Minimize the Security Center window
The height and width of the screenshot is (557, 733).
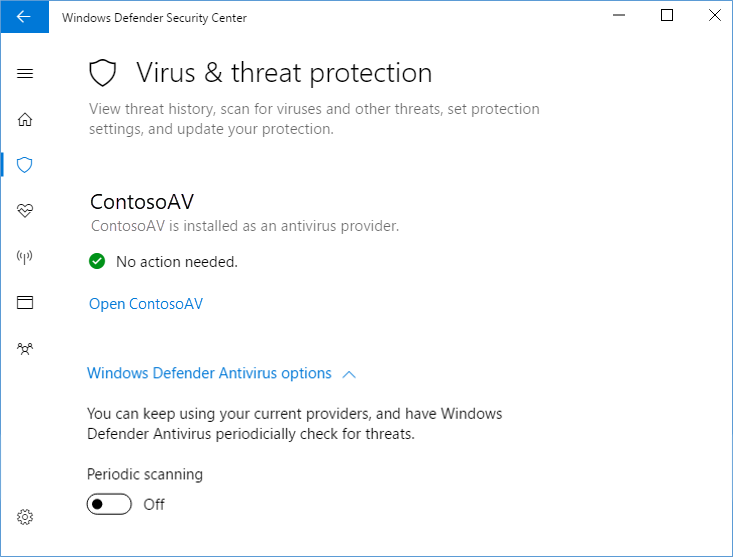pyautogui.click(x=622, y=16)
